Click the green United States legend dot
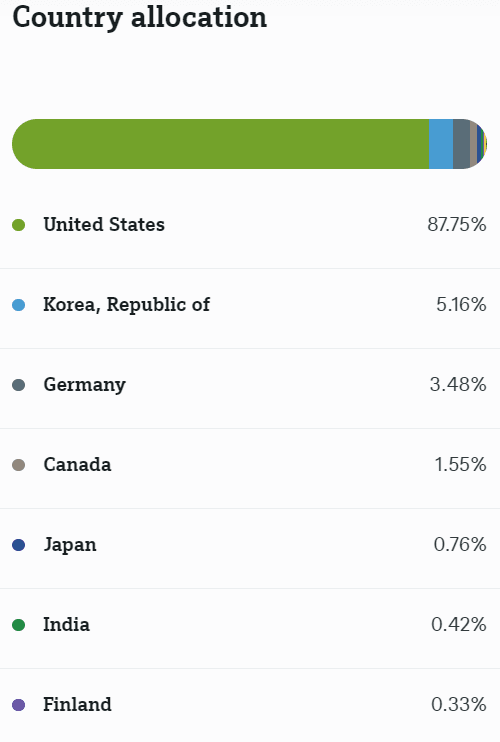The height and width of the screenshot is (742, 500). click(x=18, y=225)
